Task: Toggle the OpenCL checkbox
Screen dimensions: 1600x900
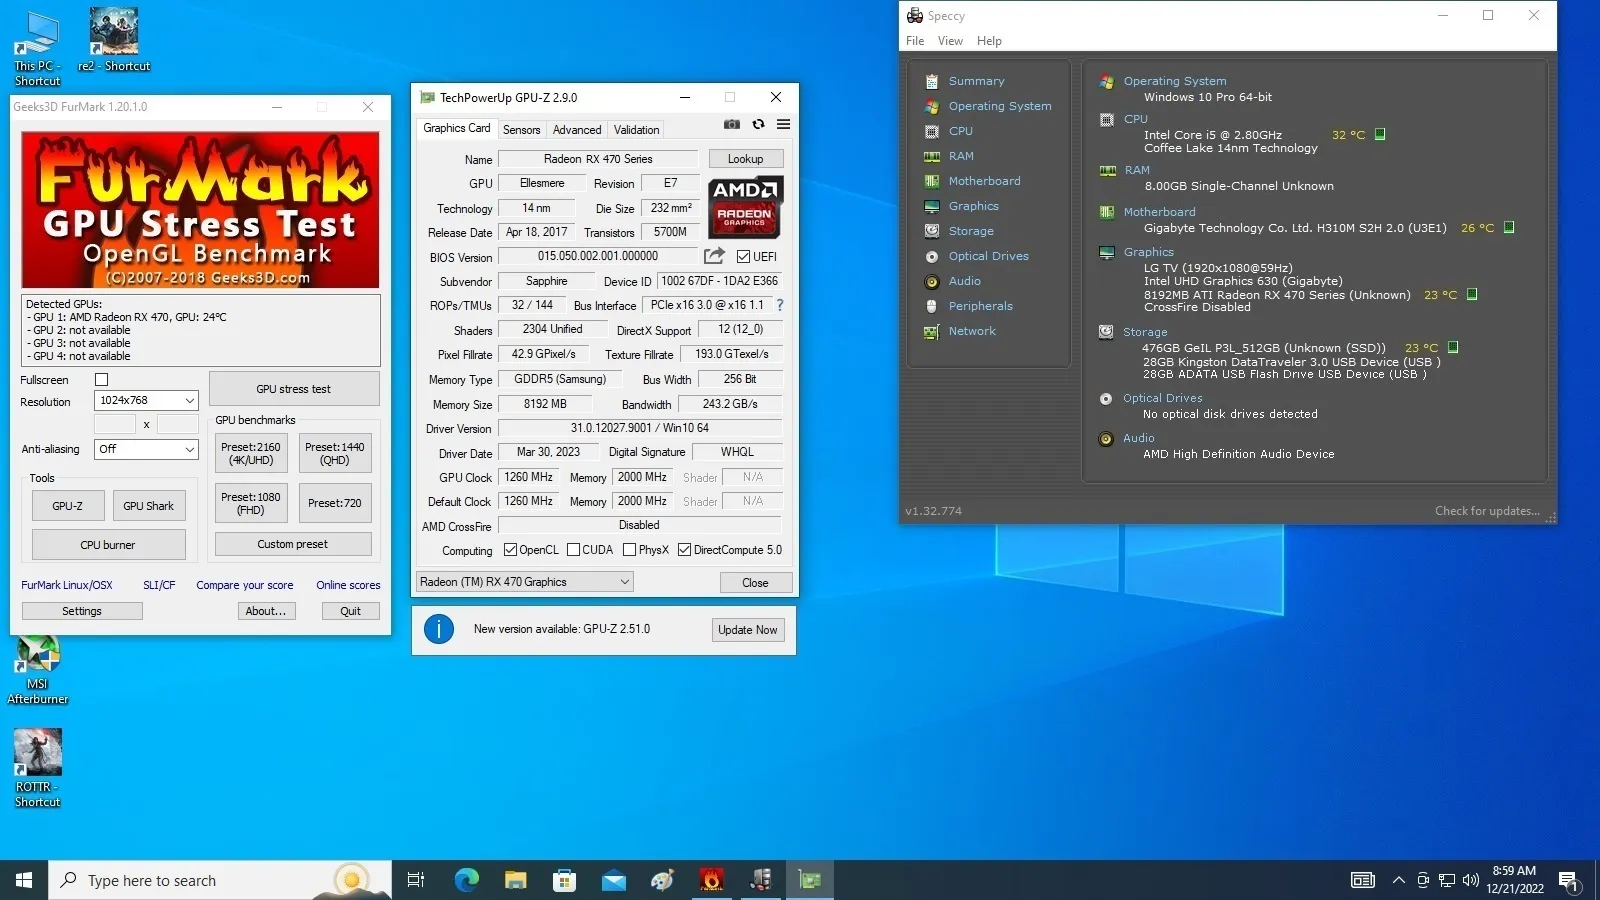Action: 510,549
